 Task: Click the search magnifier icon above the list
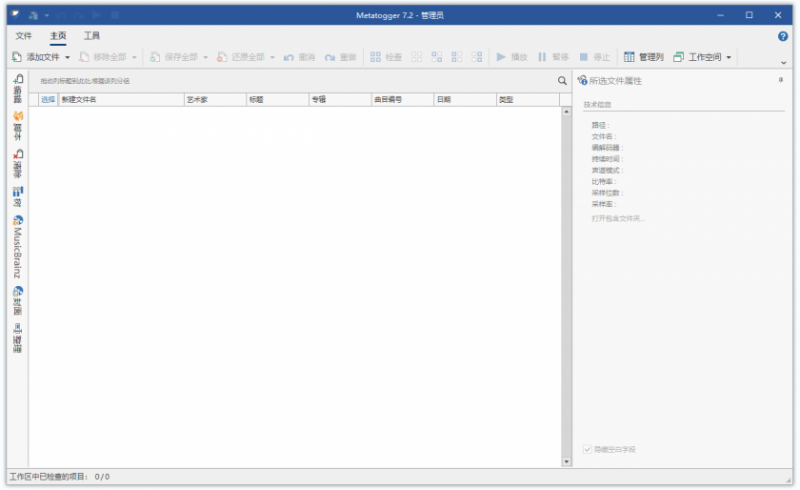click(x=562, y=81)
